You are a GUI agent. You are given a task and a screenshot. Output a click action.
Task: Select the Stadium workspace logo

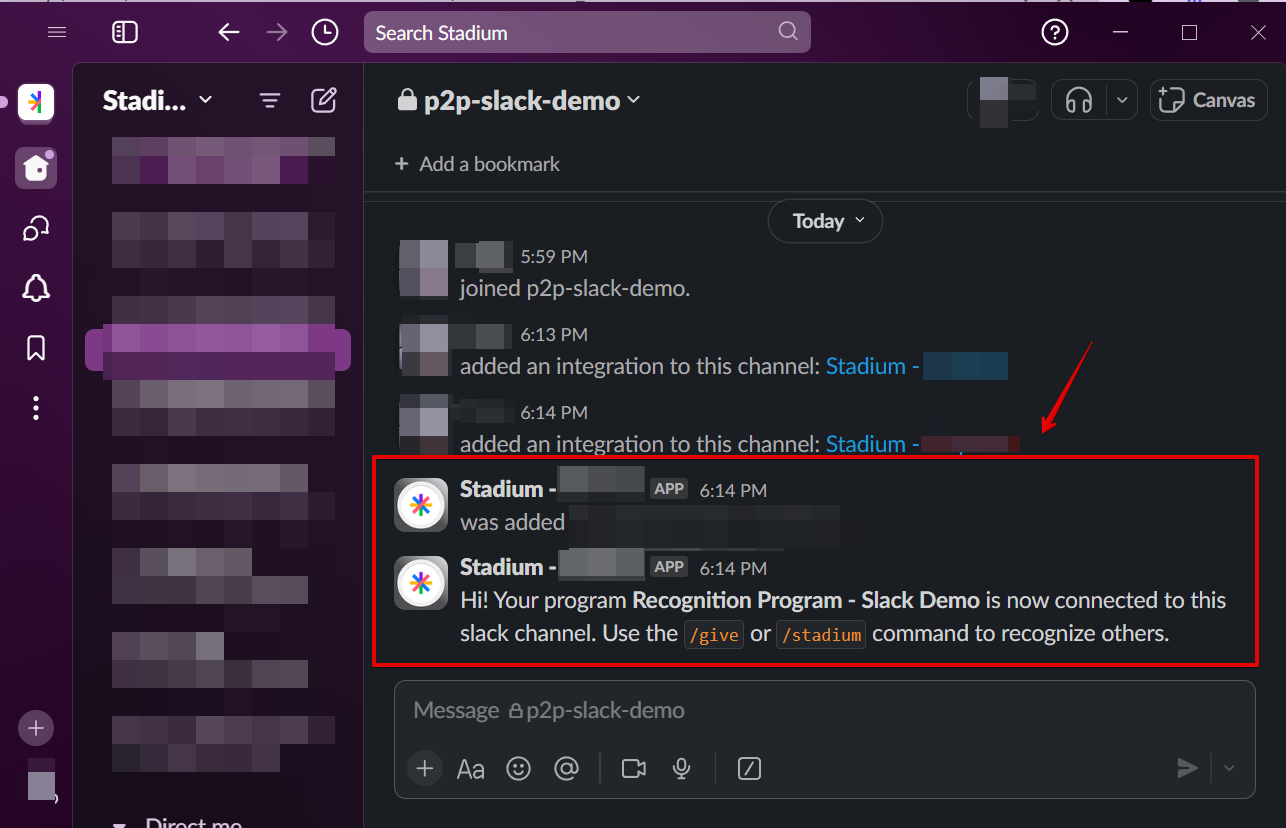[36, 102]
